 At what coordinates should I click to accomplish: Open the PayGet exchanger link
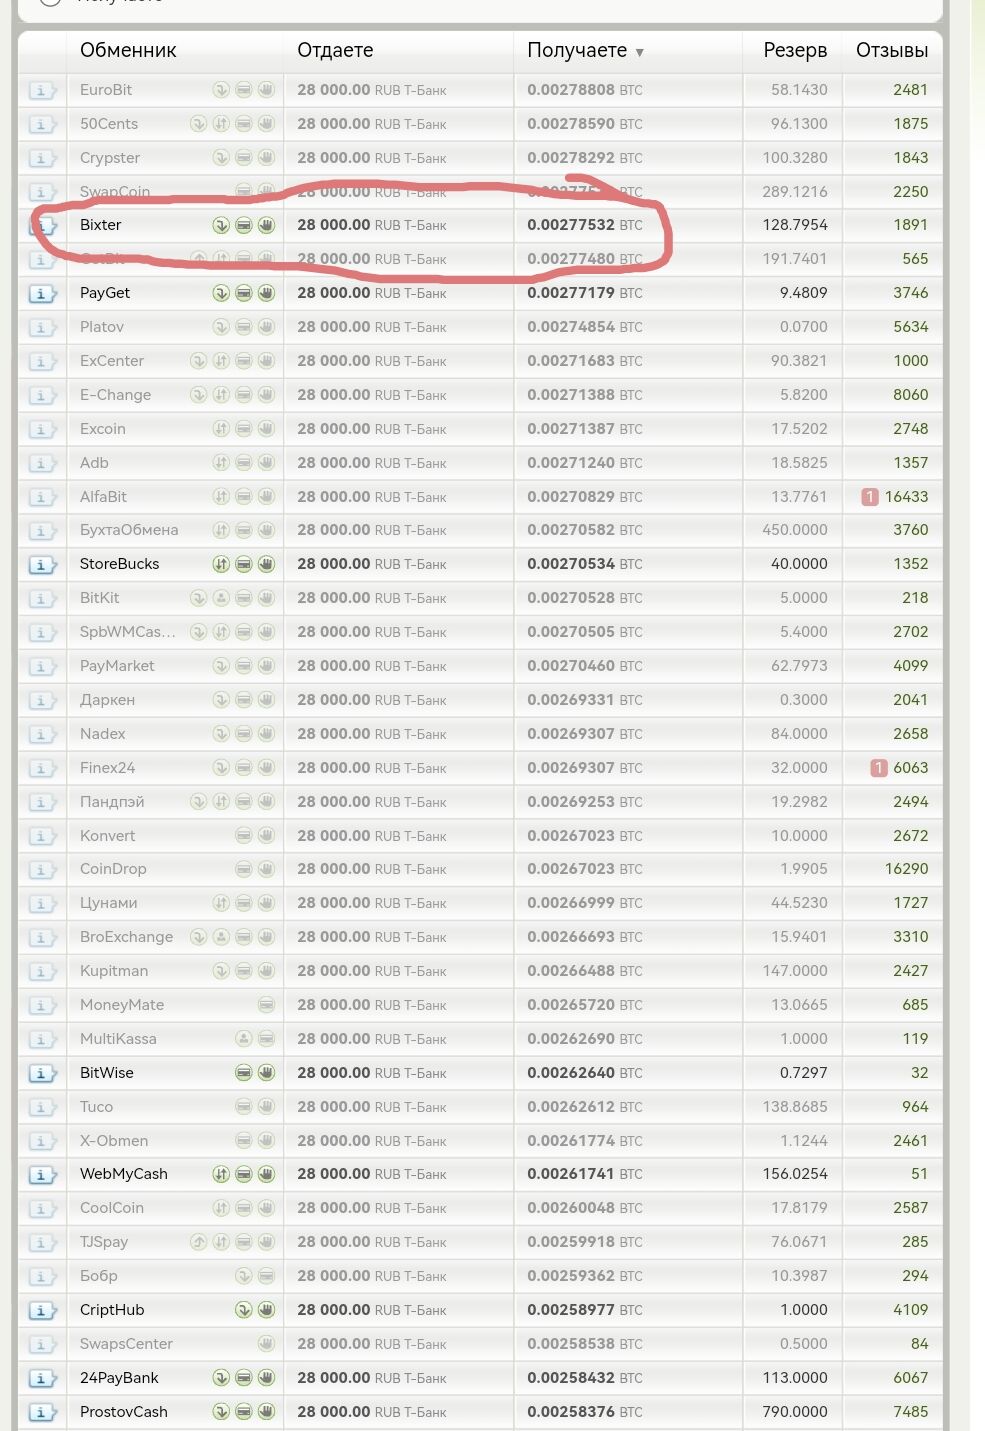click(x=105, y=293)
